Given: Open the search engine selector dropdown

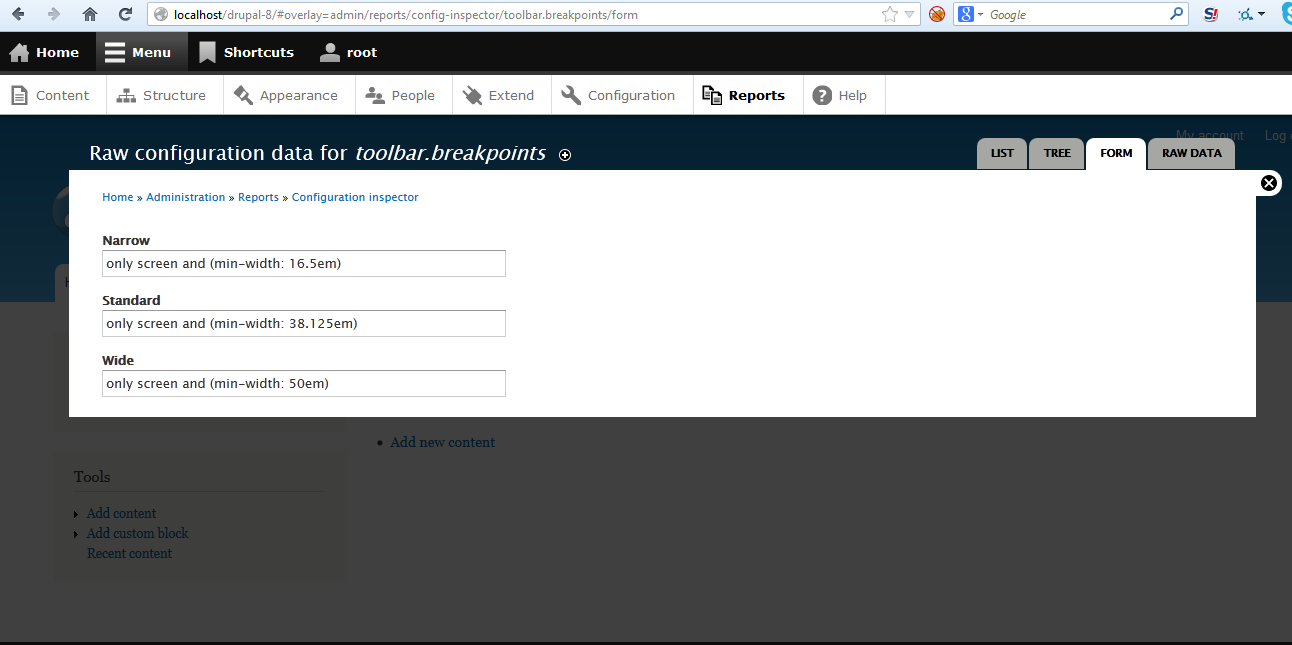Looking at the screenshot, I should 969,14.
